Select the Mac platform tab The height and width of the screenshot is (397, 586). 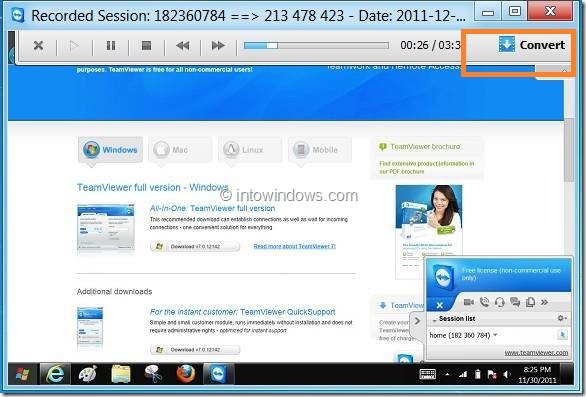coord(180,150)
